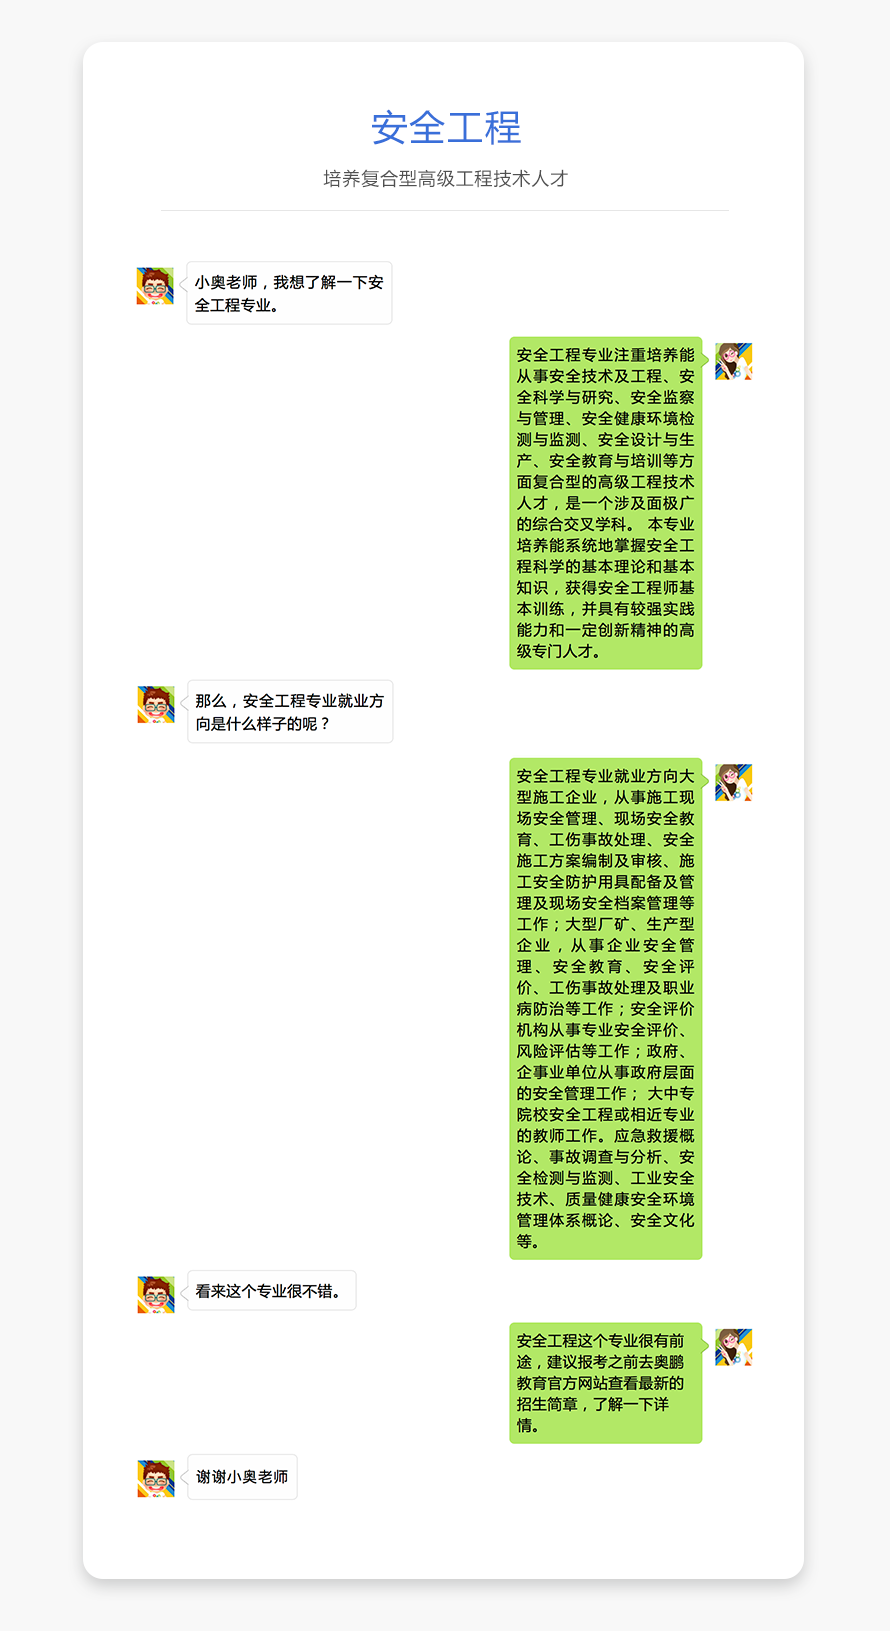Click the bubble asking about 就业方向
Image resolution: width=890 pixels, height=1631 pixels.
290,712
